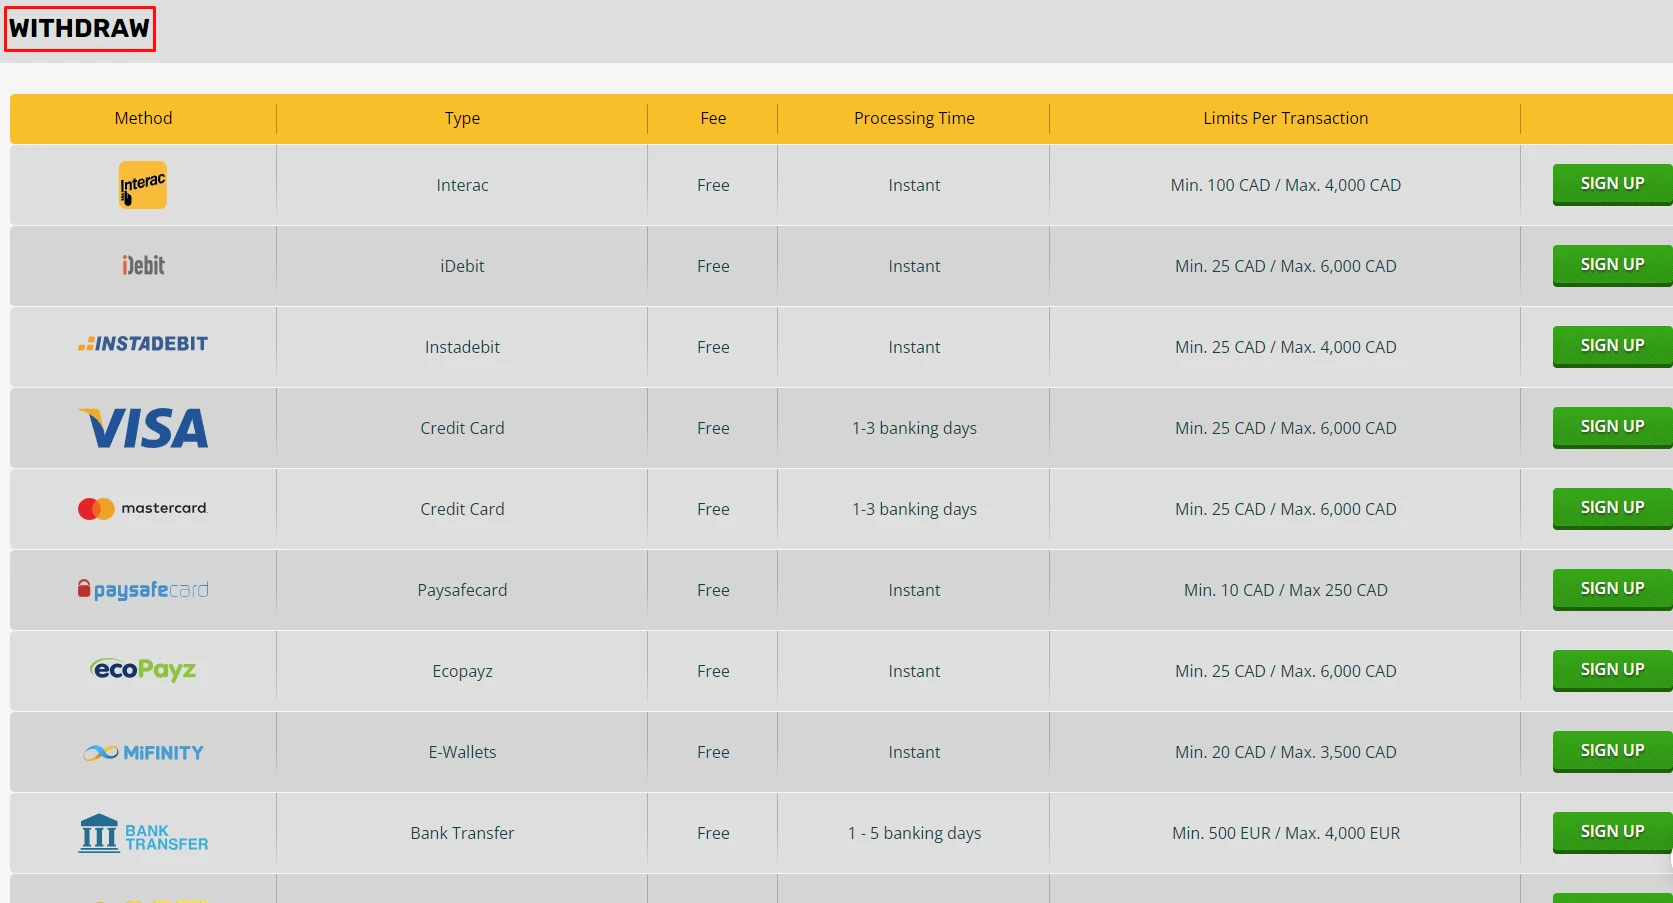Click the Mastercard logo
The width and height of the screenshot is (1673, 903).
[x=143, y=508]
